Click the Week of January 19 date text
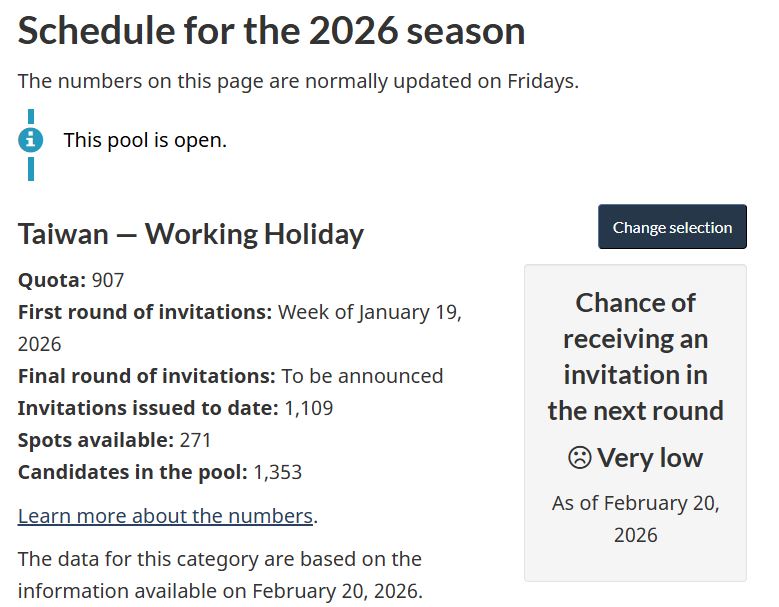The width and height of the screenshot is (779, 607). click(369, 312)
